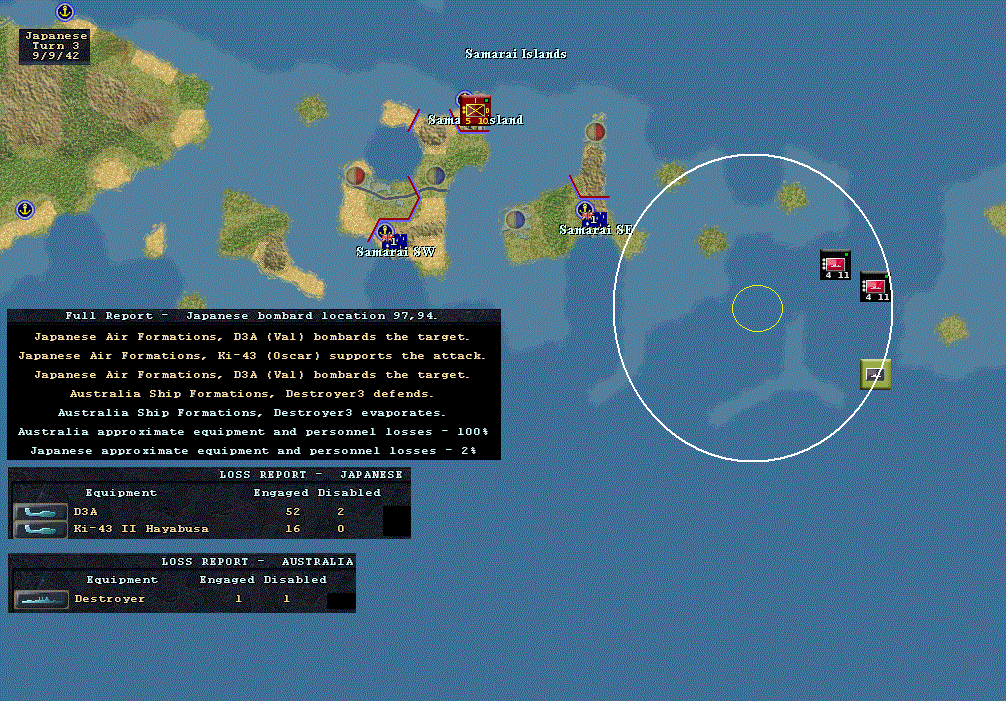Click the Australia losses 100% line
Screen dimensions: 1006x701
pos(253,432)
